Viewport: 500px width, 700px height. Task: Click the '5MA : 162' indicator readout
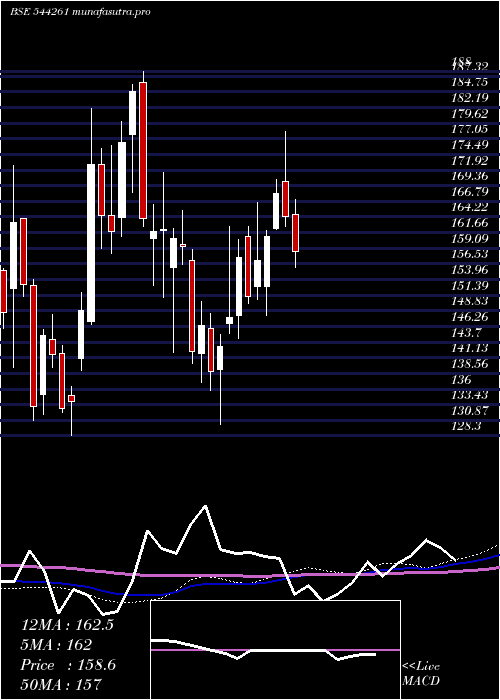pos(56,645)
